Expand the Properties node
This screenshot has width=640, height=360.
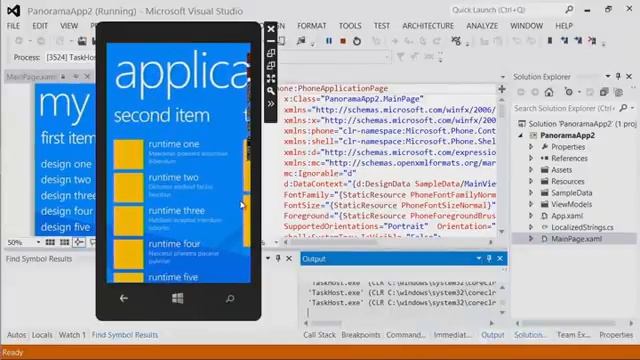click(x=531, y=147)
